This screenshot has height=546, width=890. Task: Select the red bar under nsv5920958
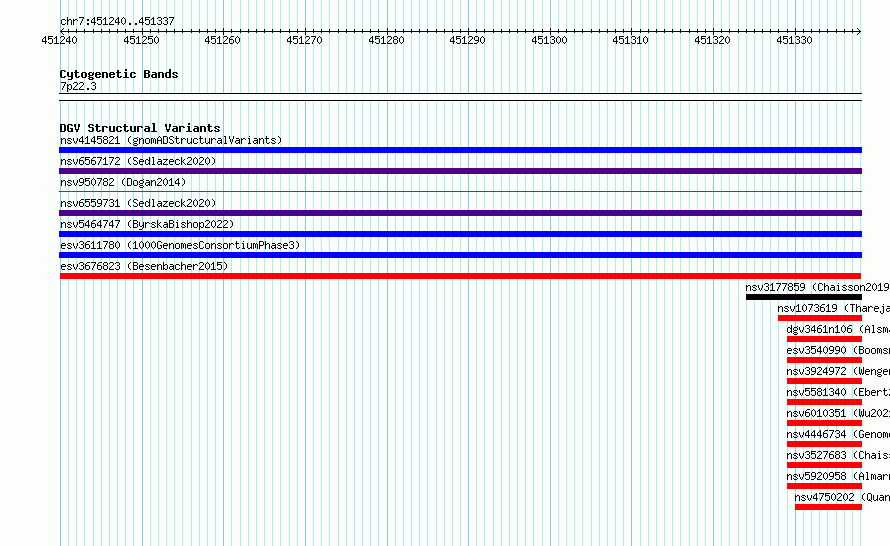(x=824, y=486)
